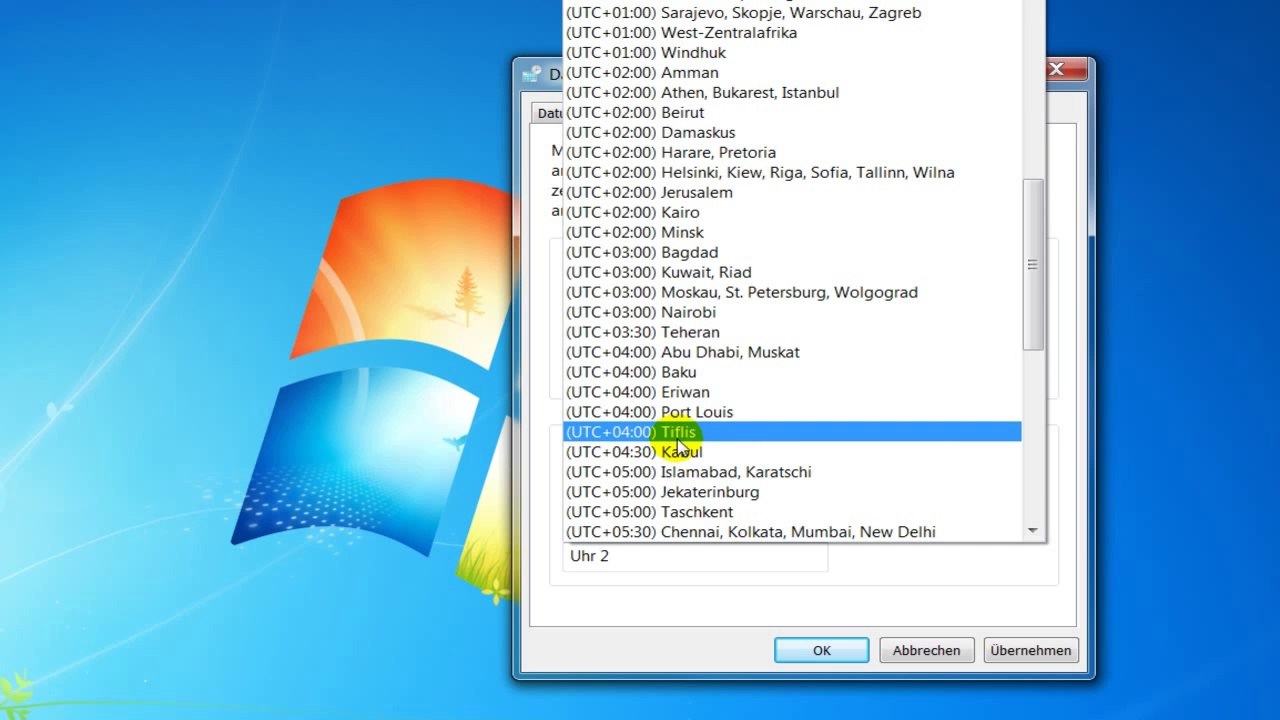Viewport: 1280px width, 720px height.
Task: Select the Port Louis time zone
Action: point(792,413)
